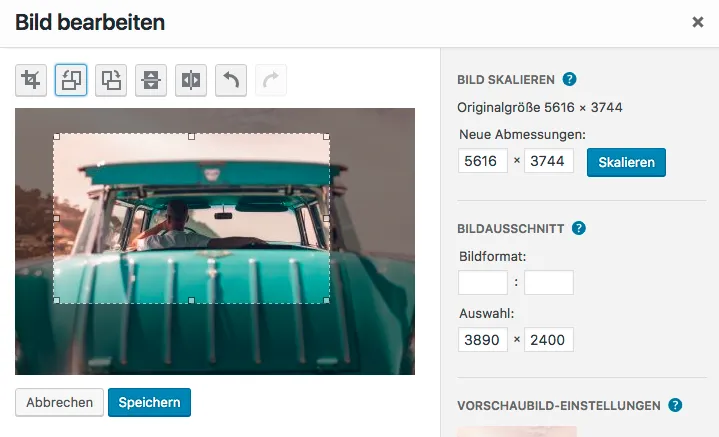Open help for Bildausschnitt
719x437 pixels.
tap(579, 228)
